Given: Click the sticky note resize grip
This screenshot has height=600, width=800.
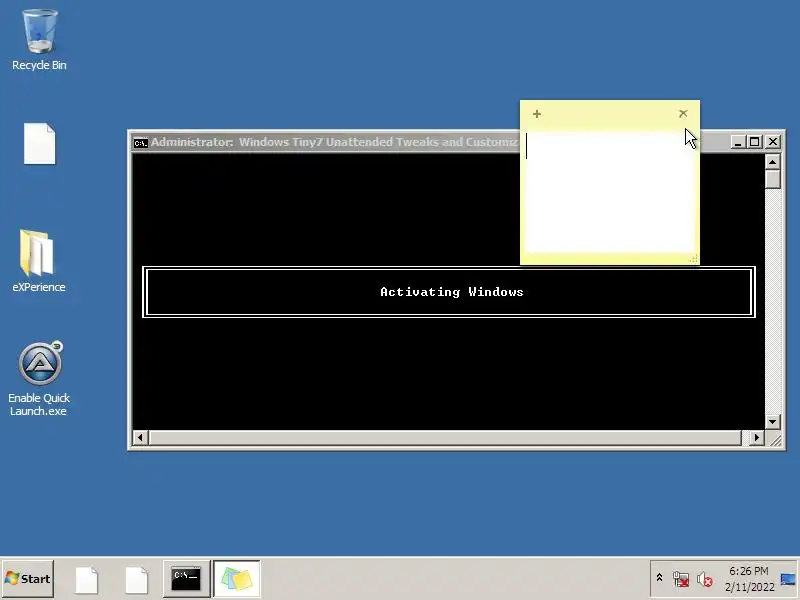Looking at the screenshot, I should [x=693, y=259].
